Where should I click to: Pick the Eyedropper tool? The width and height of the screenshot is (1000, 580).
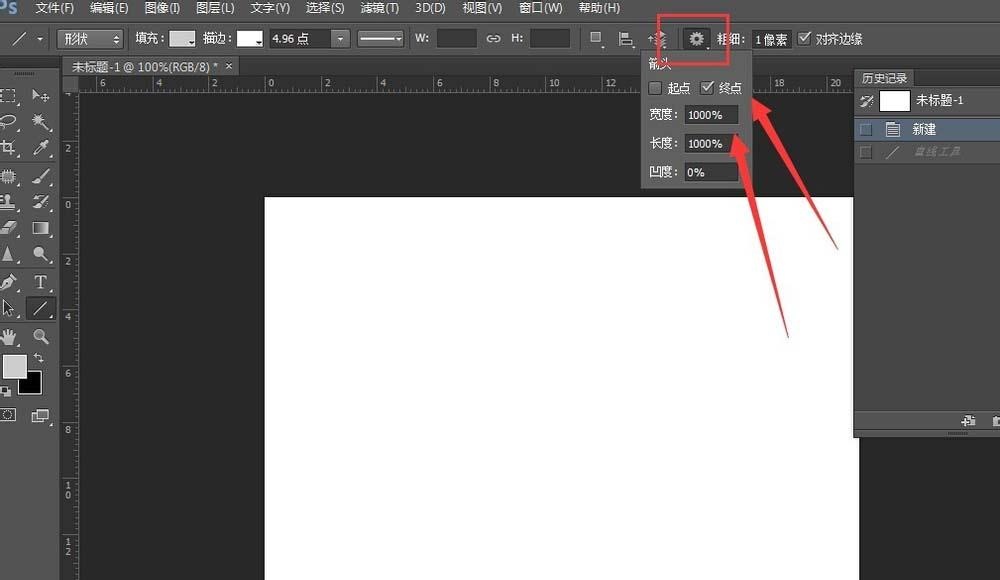click(41, 148)
